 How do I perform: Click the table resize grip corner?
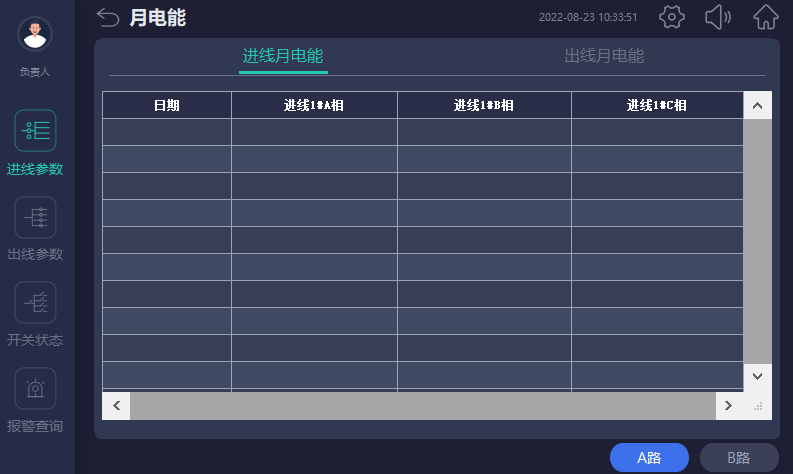tap(758, 406)
